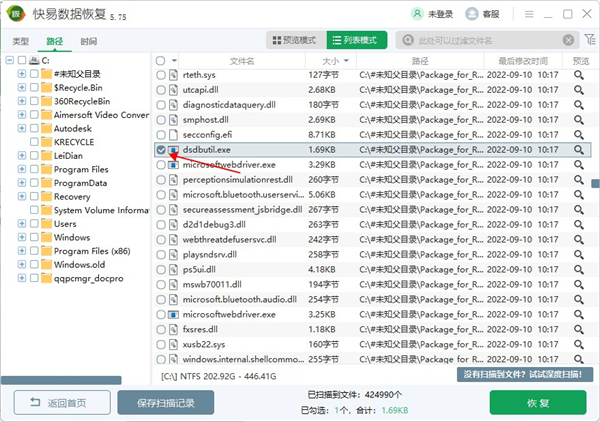Expand the Recovery folder node
This screenshot has height=422, width=600.
pos(22,196)
